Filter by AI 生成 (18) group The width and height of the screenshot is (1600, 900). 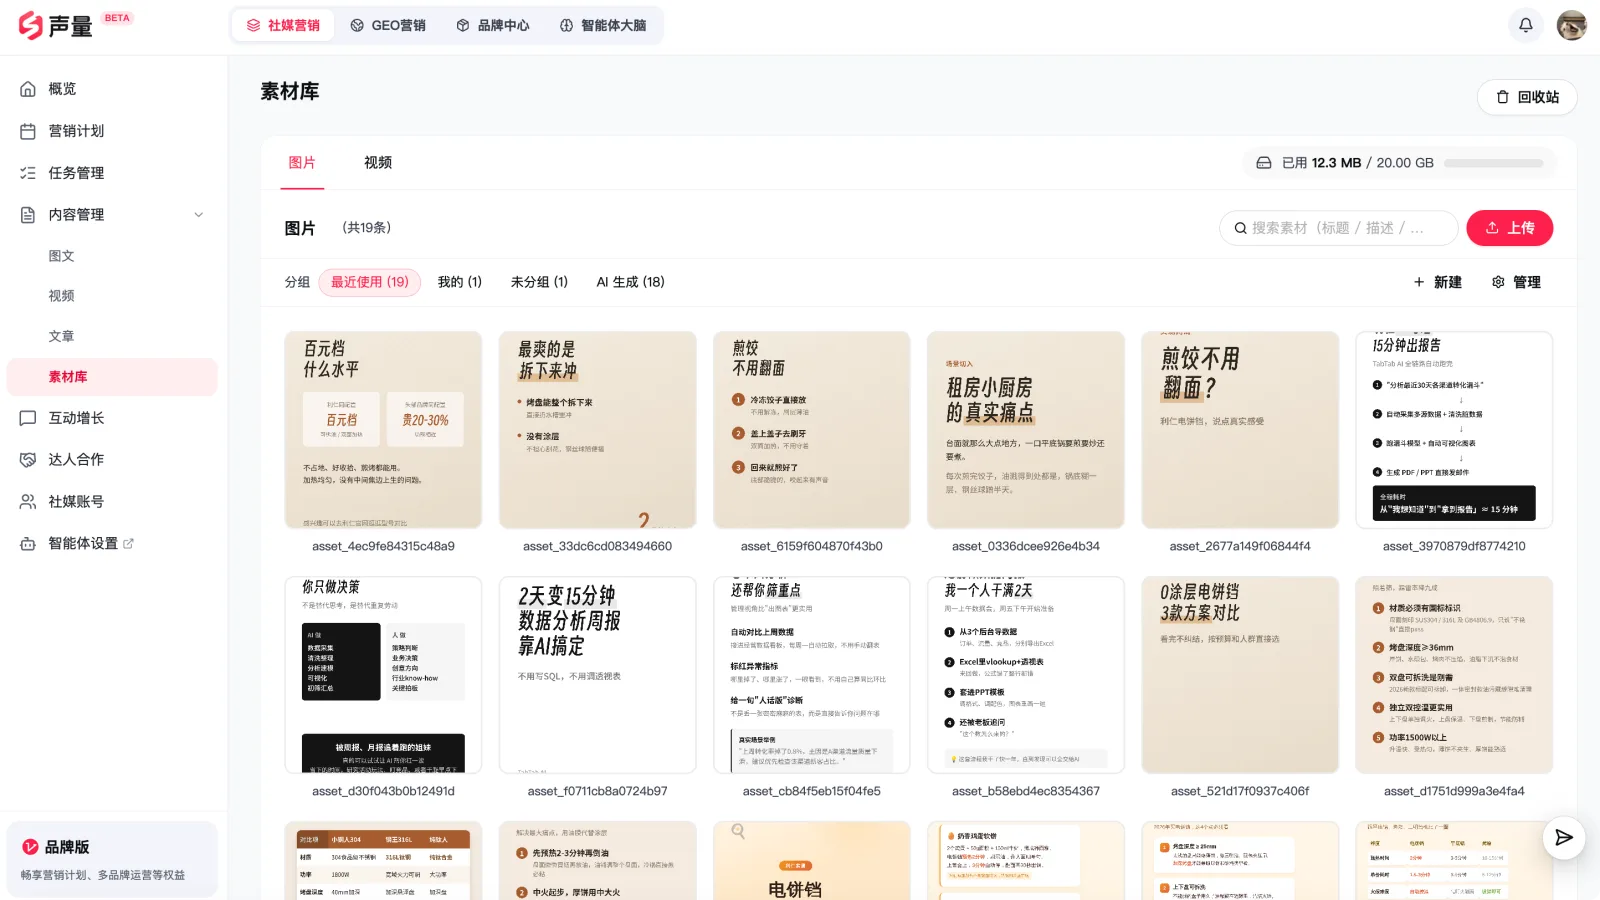(x=631, y=282)
